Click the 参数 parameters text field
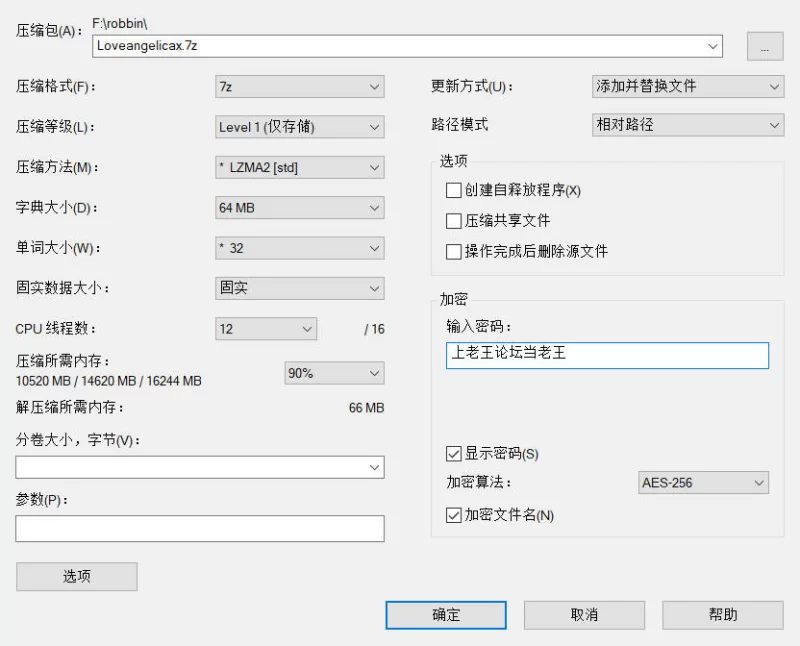 (199, 528)
